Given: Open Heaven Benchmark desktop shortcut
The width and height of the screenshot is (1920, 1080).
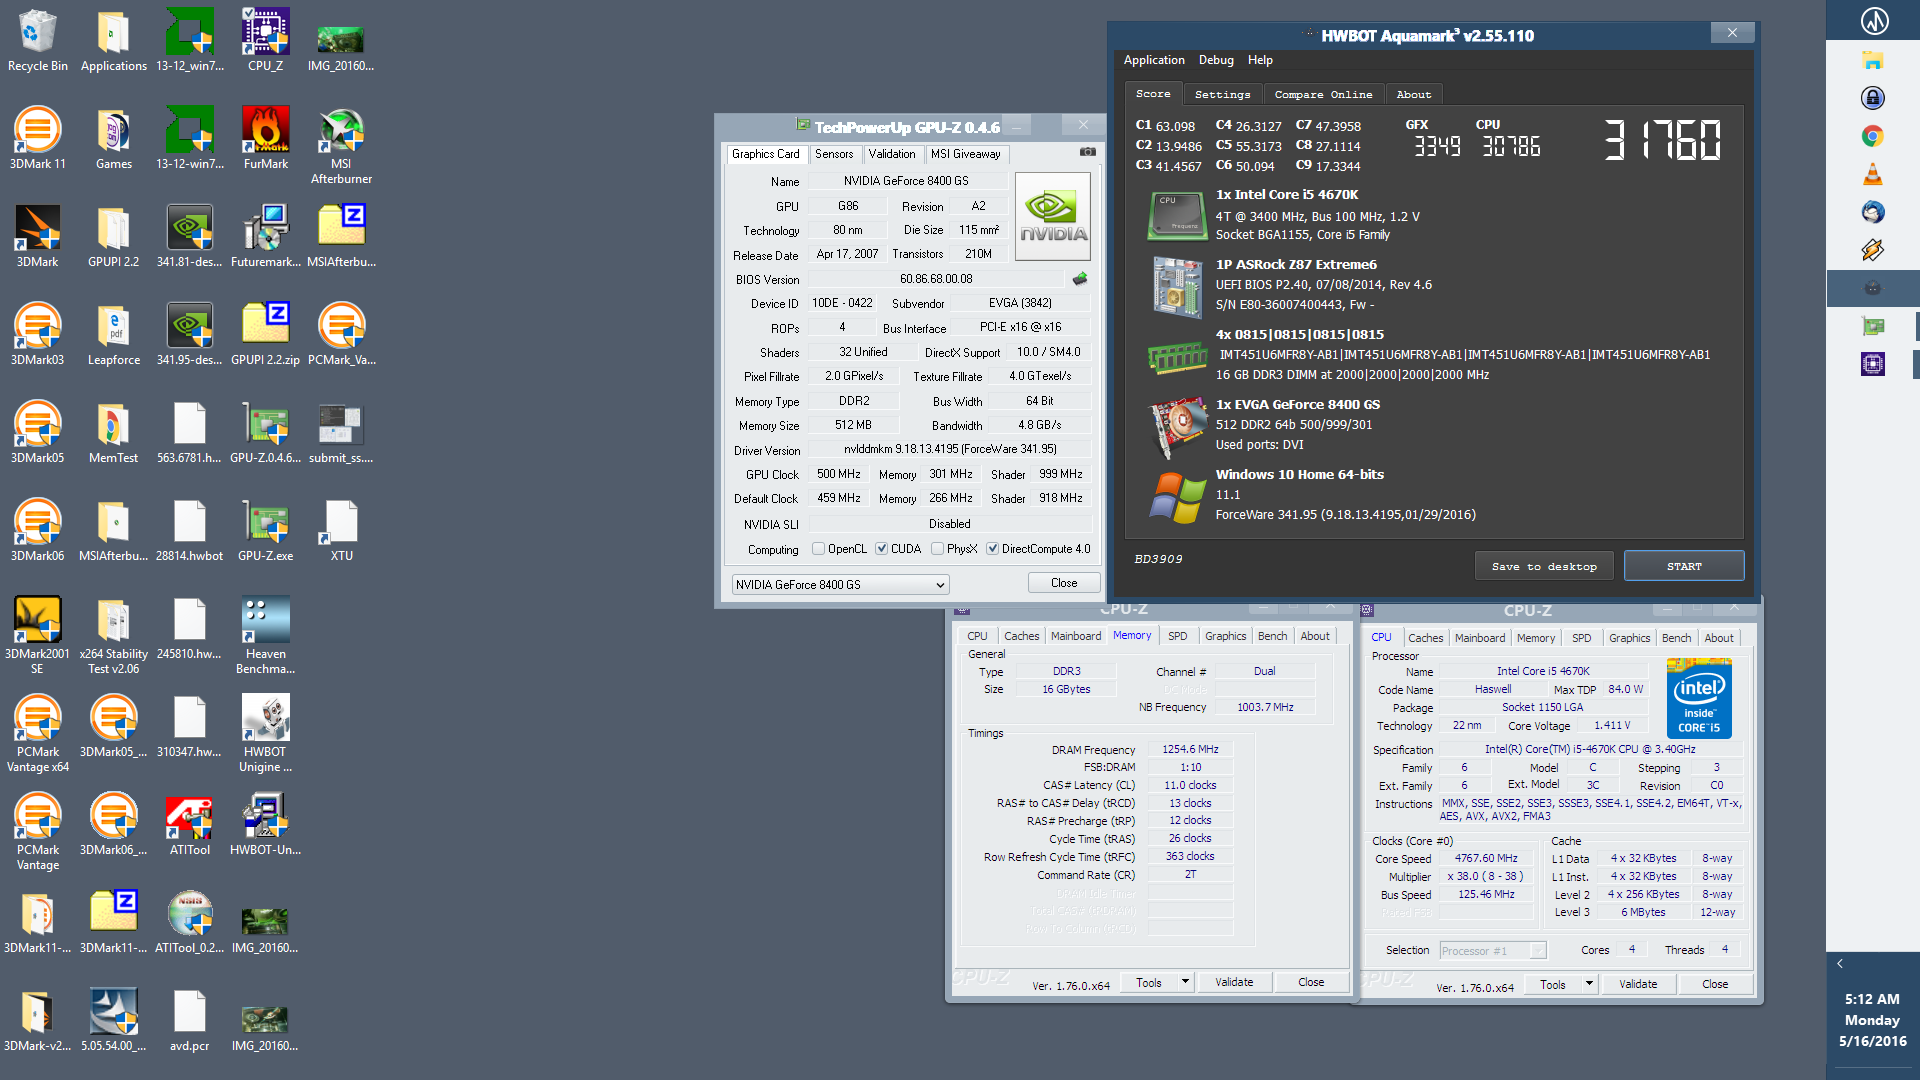Looking at the screenshot, I should pyautogui.click(x=266, y=636).
